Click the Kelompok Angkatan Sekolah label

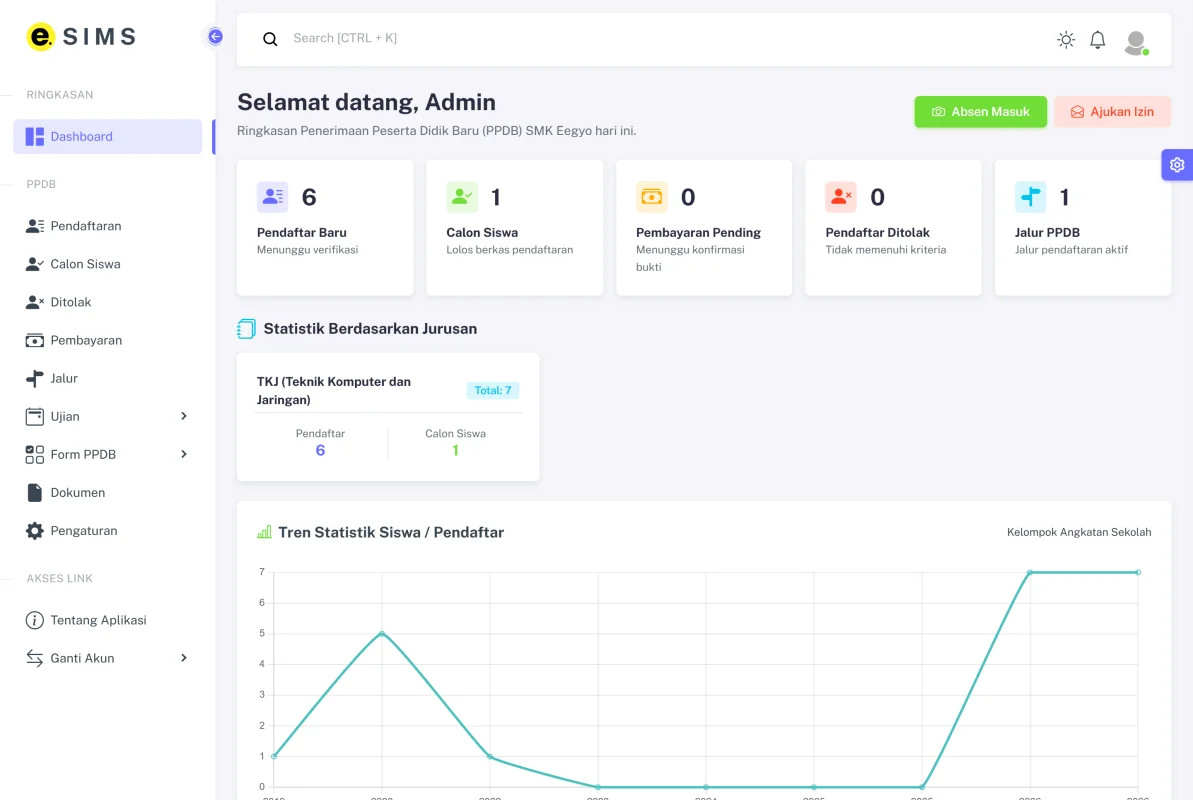pyautogui.click(x=1079, y=532)
